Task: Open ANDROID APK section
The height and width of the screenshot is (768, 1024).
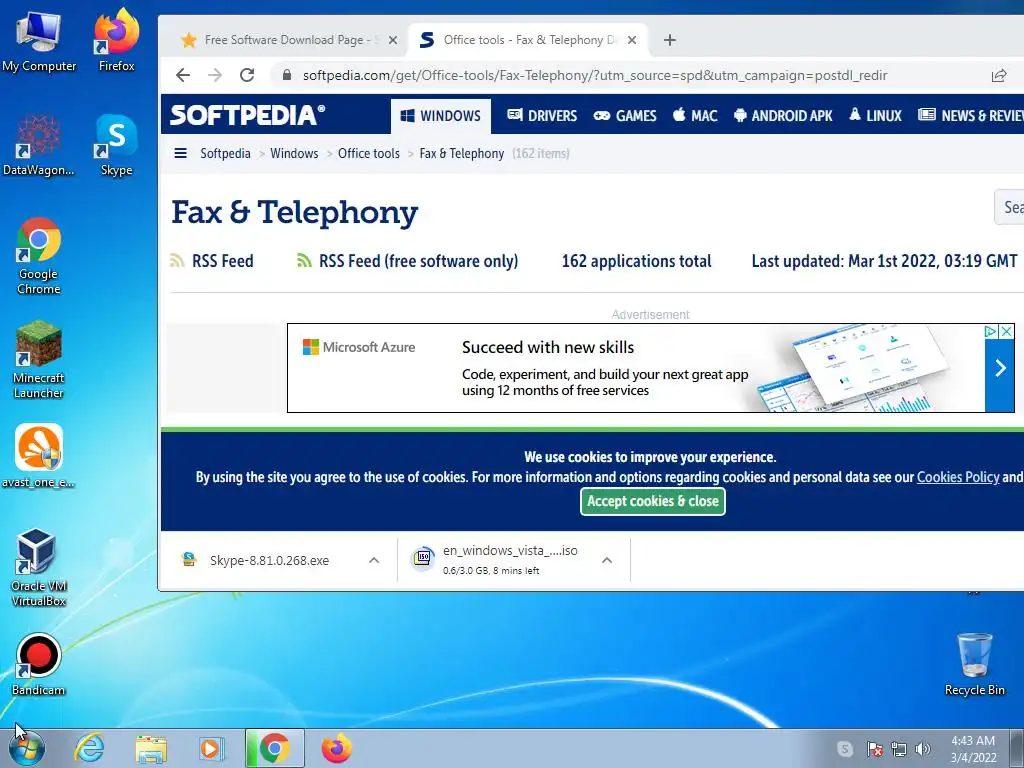Action: point(783,116)
